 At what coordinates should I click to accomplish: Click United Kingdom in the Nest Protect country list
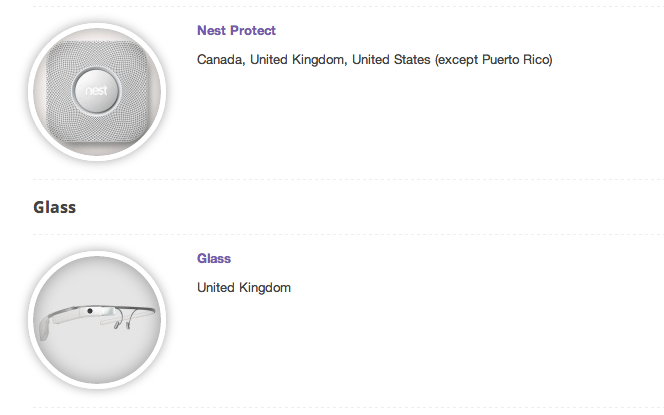pos(298,60)
